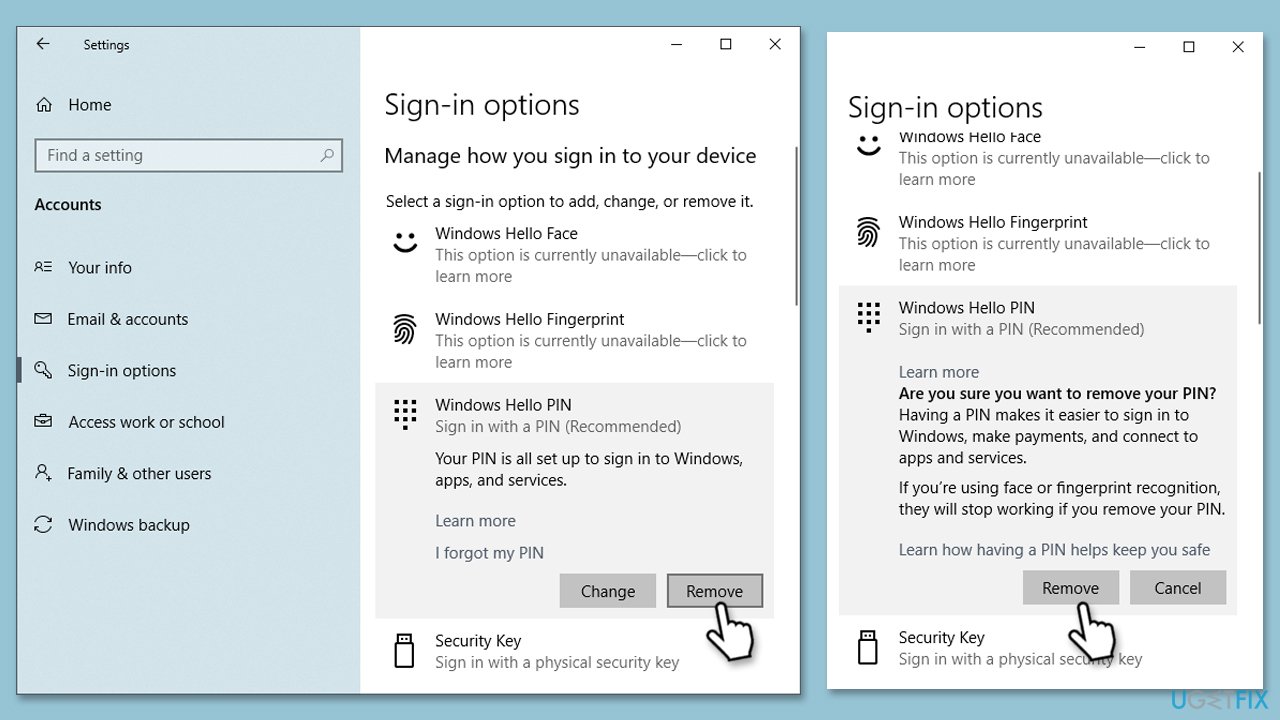
Task: Expand Security Key option in right window
Action: click(x=1038, y=648)
